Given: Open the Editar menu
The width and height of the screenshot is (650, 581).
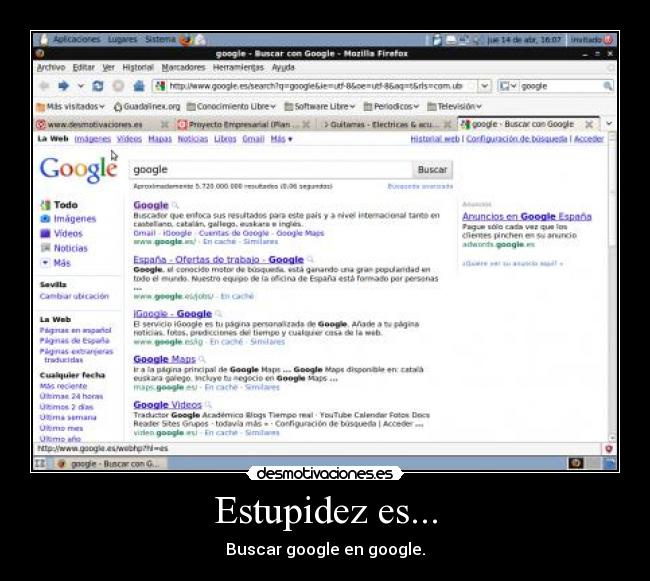Looking at the screenshot, I should click(84, 67).
